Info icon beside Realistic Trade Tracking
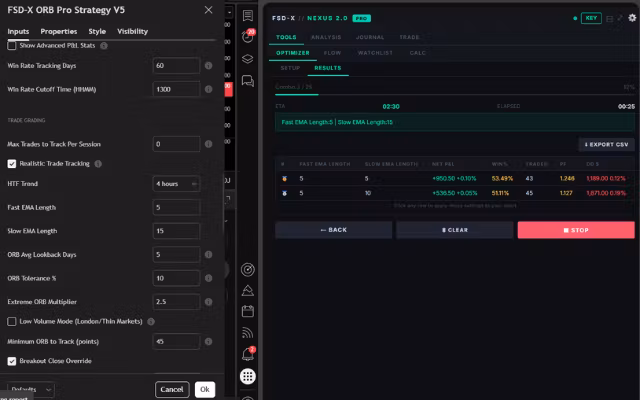The width and height of the screenshot is (640, 400). [98, 164]
